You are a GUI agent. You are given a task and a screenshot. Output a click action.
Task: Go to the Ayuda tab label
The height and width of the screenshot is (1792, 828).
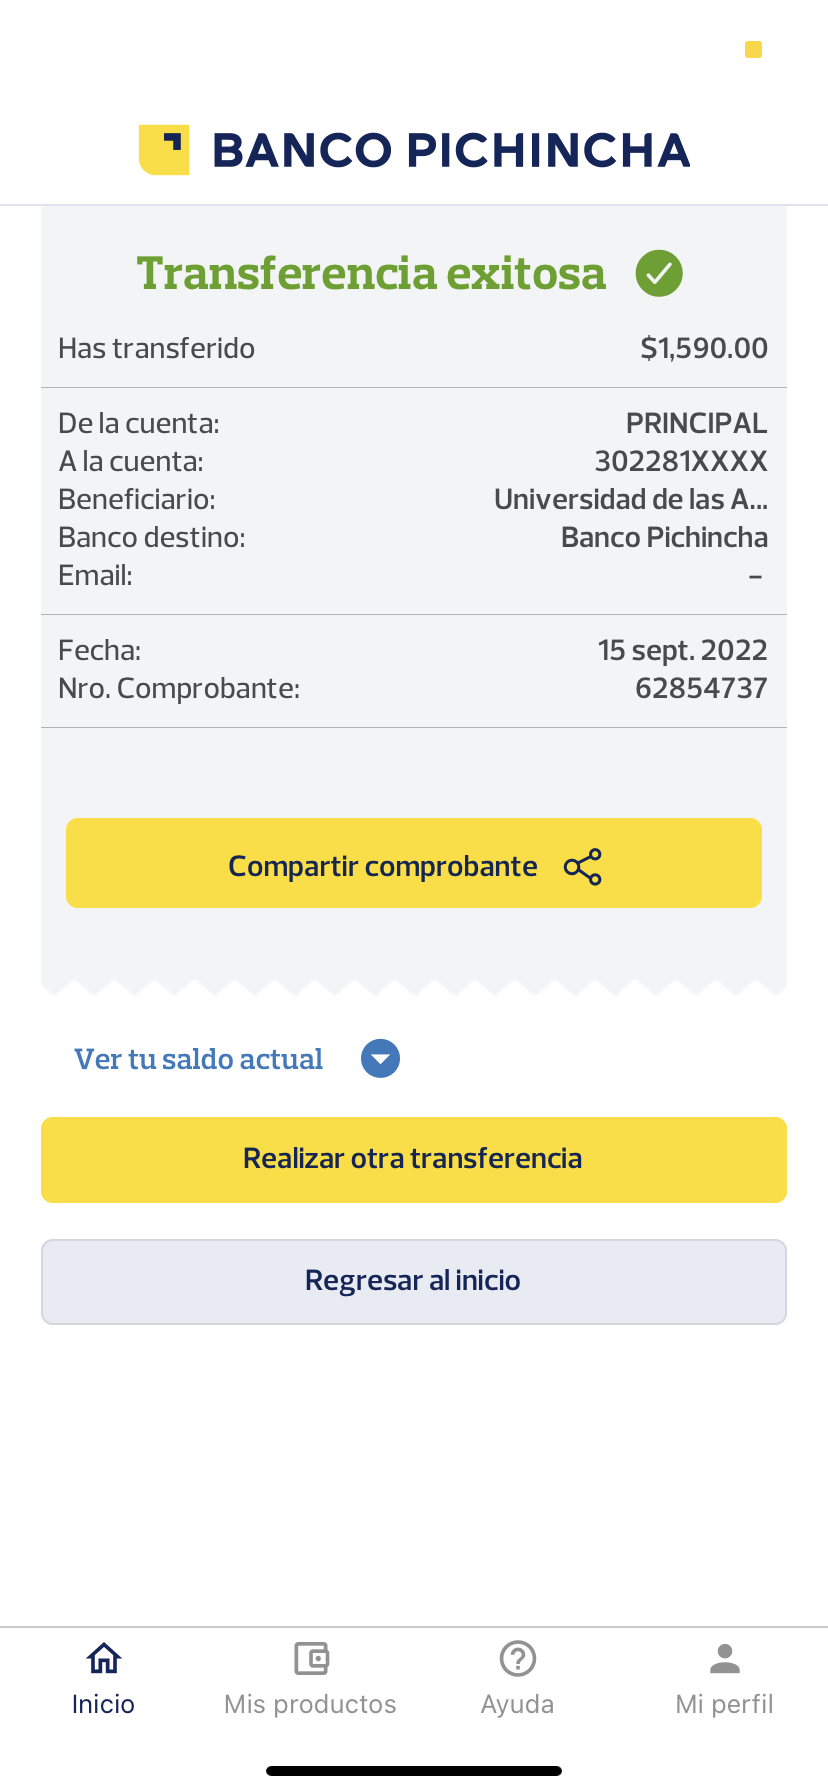[x=517, y=1704]
